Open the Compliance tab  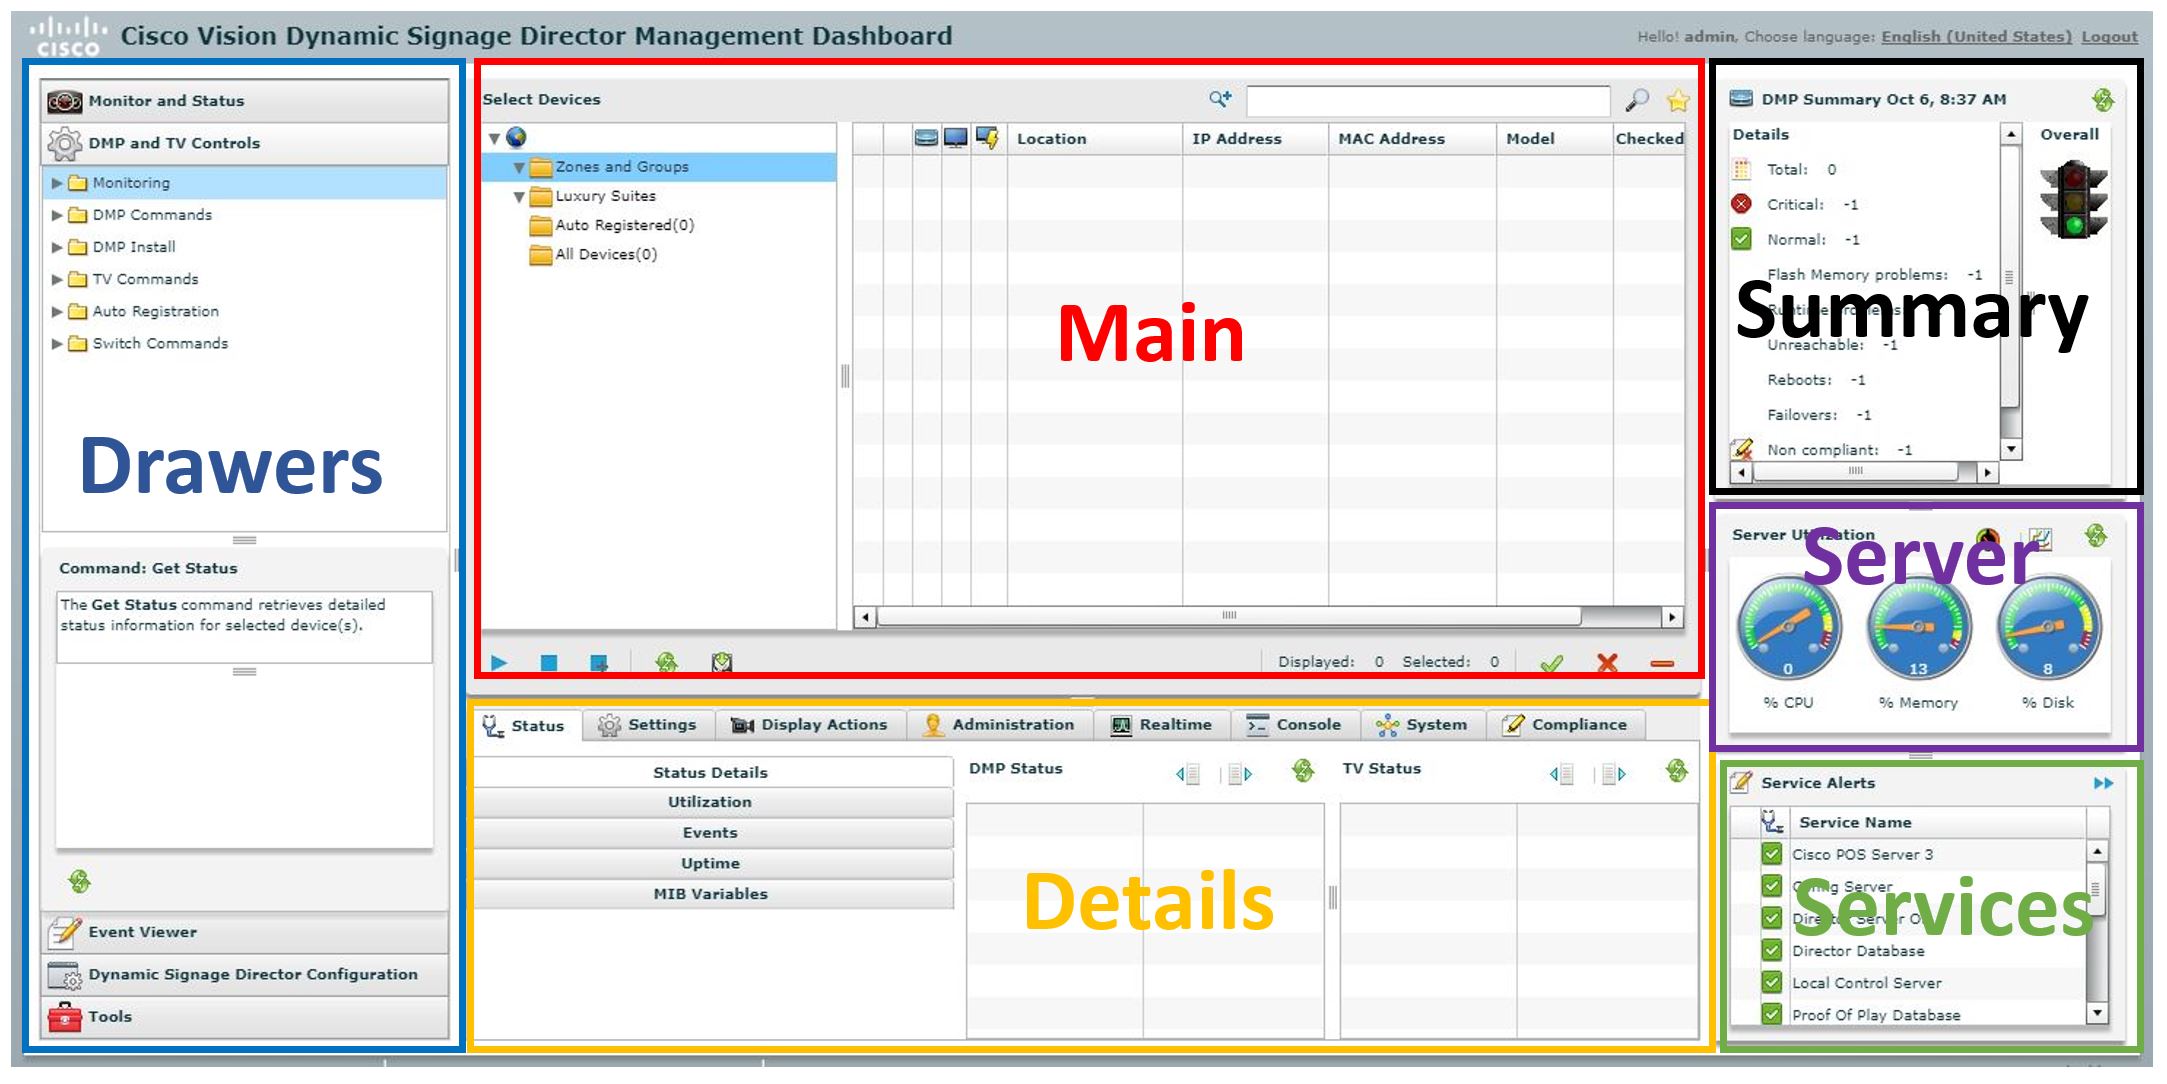pyautogui.click(x=1565, y=725)
